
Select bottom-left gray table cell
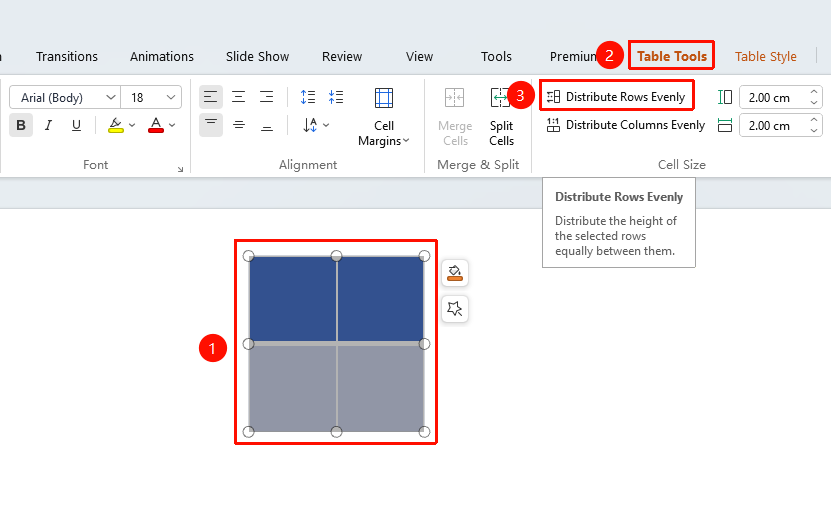pos(293,389)
